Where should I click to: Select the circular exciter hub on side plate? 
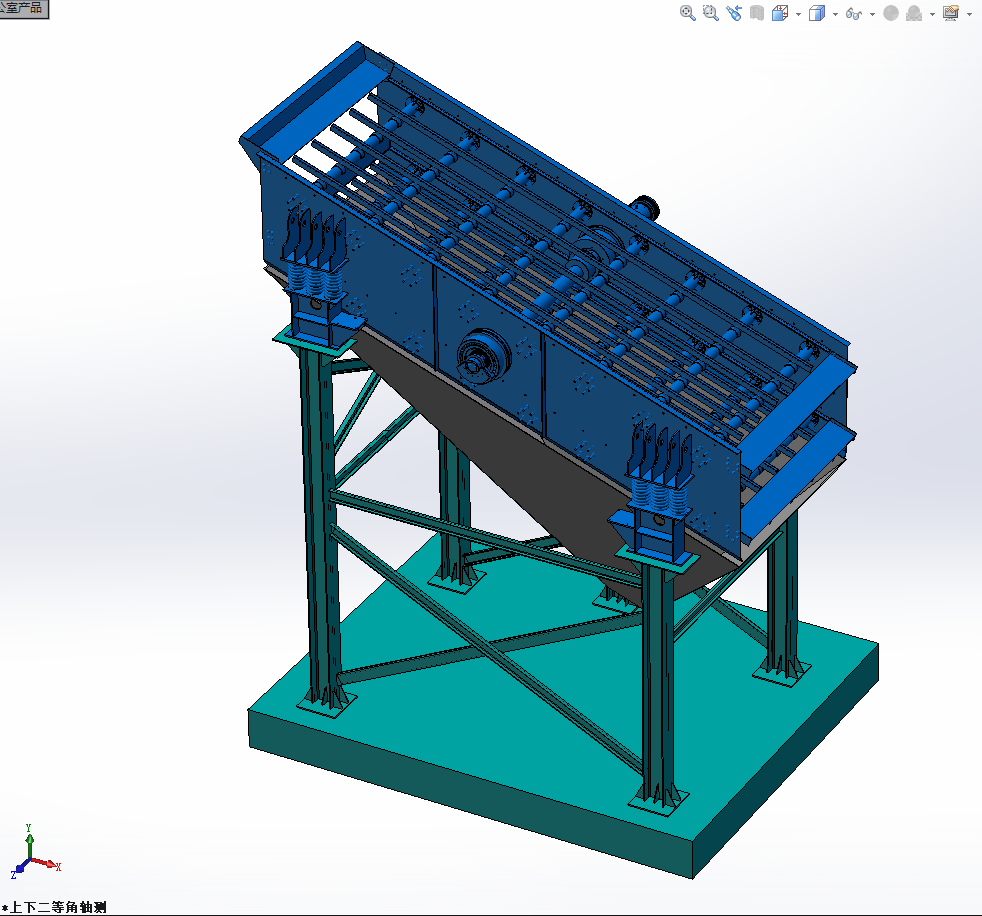(x=483, y=354)
